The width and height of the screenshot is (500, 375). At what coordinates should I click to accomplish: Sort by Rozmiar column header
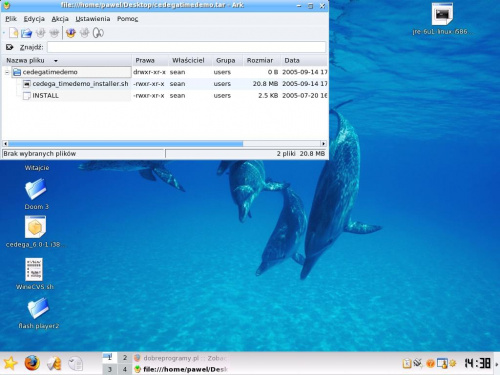pyautogui.click(x=262, y=60)
